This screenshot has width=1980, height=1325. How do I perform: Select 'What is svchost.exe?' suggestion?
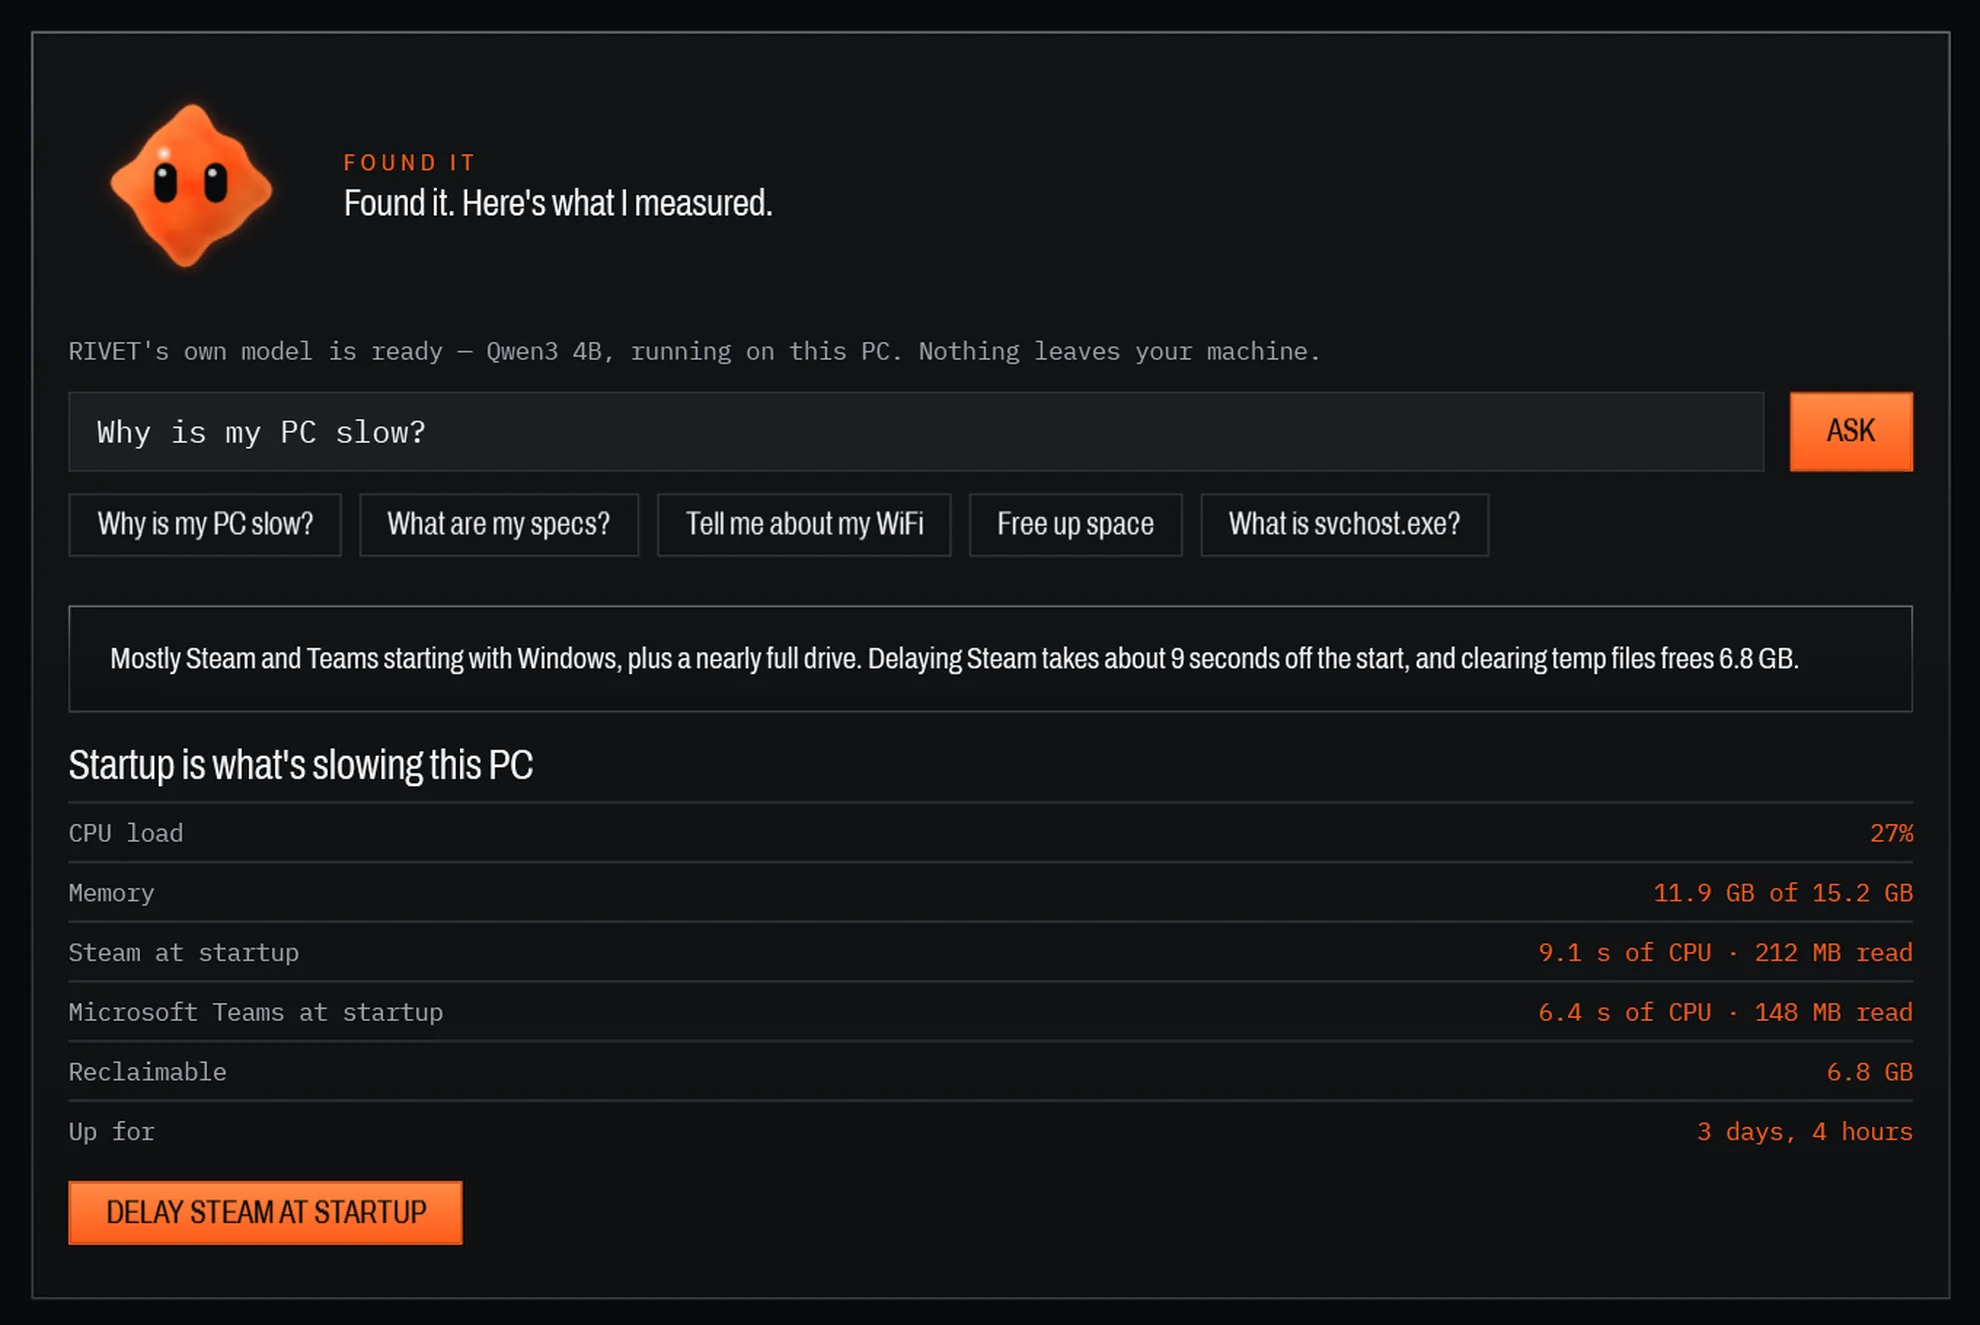pyautogui.click(x=1345, y=524)
